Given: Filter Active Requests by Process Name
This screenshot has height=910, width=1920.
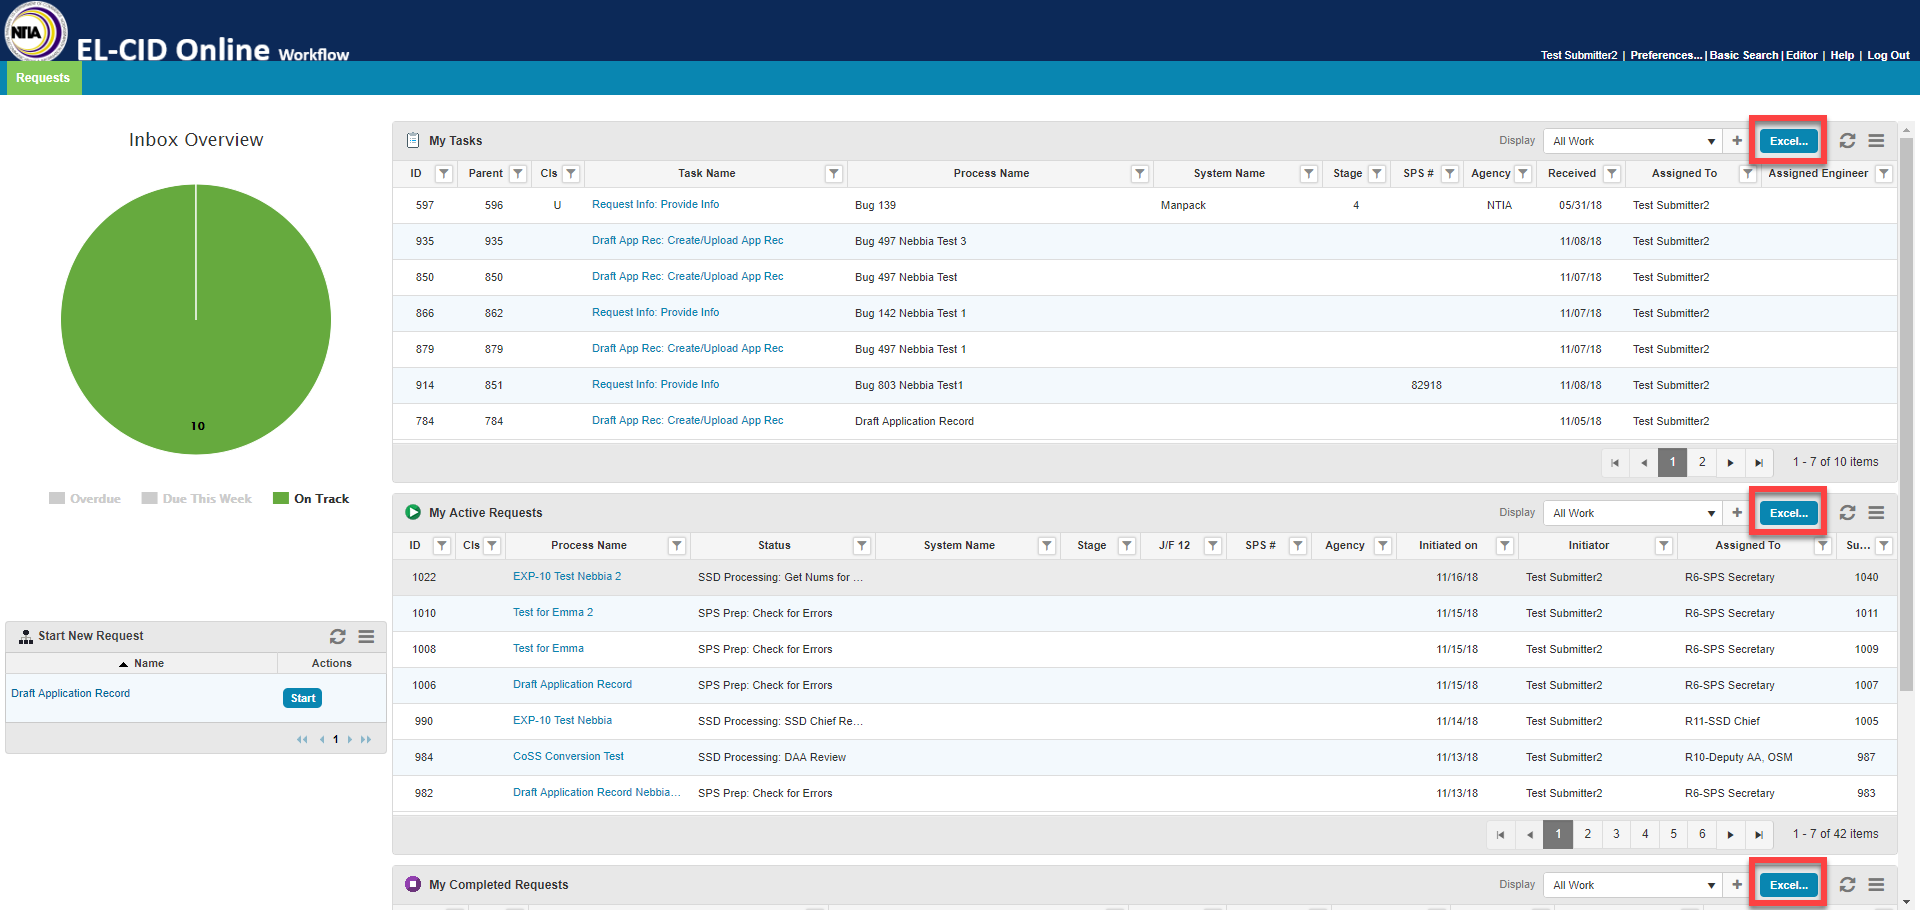Looking at the screenshot, I should coord(677,546).
